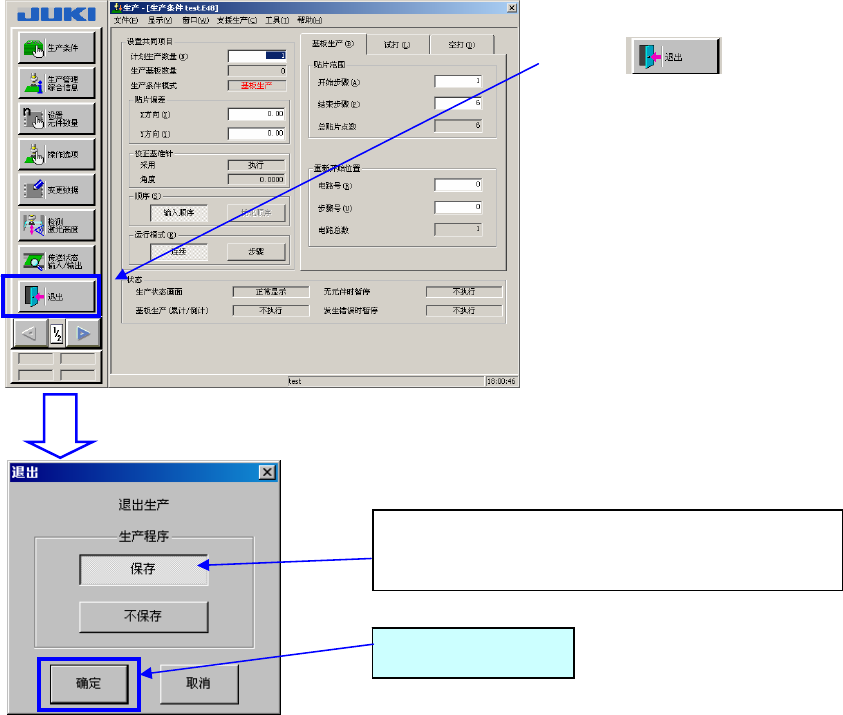Click the 生产基板数量 value 0
Viewport: 843px width, 715px height.
point(257,71)
